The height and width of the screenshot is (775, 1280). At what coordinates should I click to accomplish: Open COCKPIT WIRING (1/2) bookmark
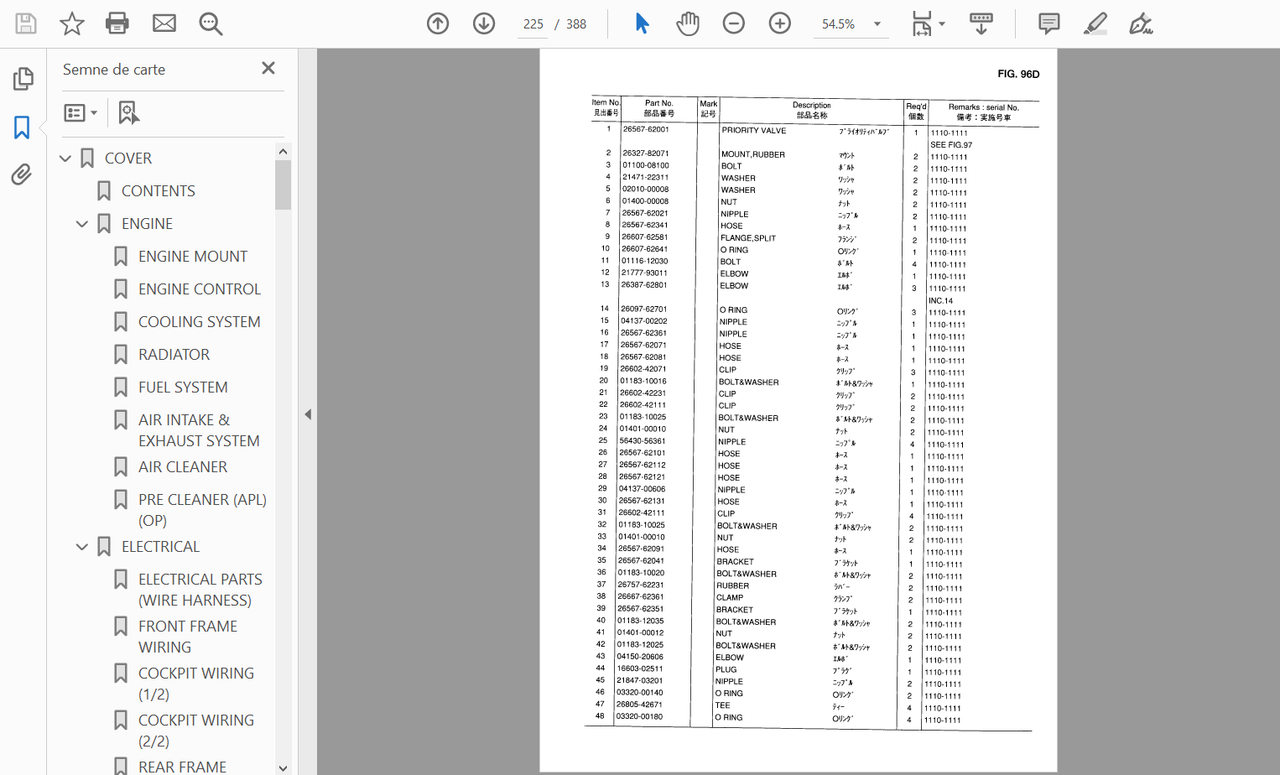pyautogui.click(x=196, y=684)
